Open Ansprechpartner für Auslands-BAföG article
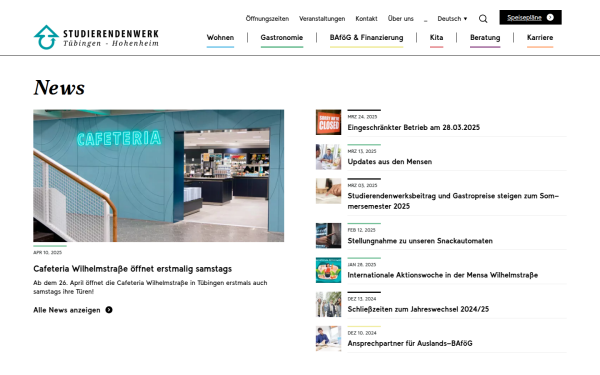600x375 pixels. (410, 343)
